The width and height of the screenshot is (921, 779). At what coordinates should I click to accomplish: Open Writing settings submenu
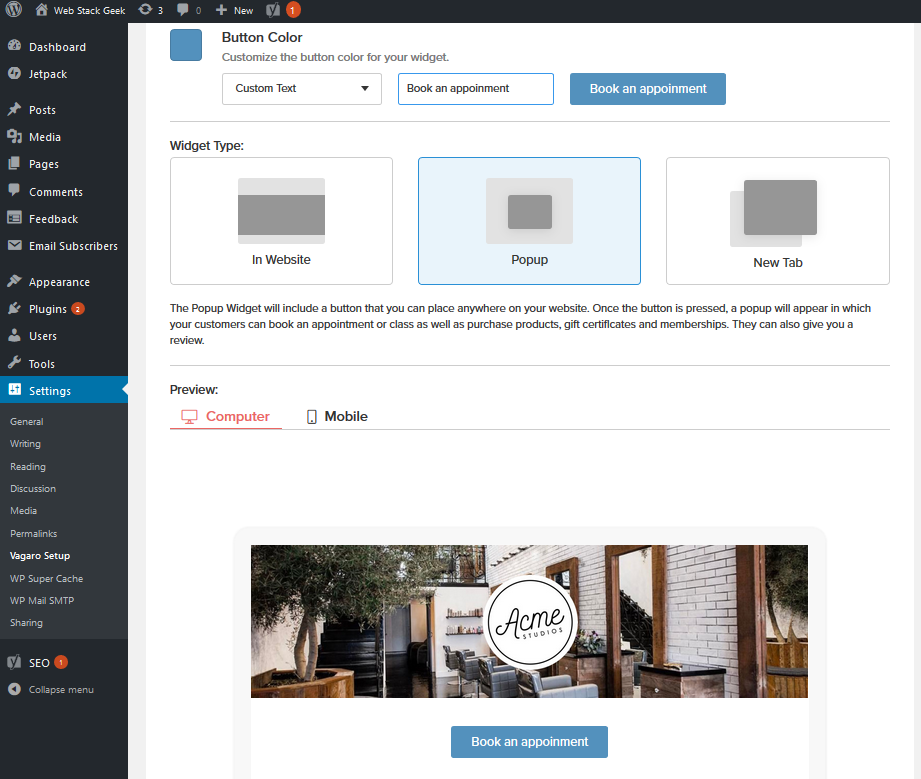[25, 444]
